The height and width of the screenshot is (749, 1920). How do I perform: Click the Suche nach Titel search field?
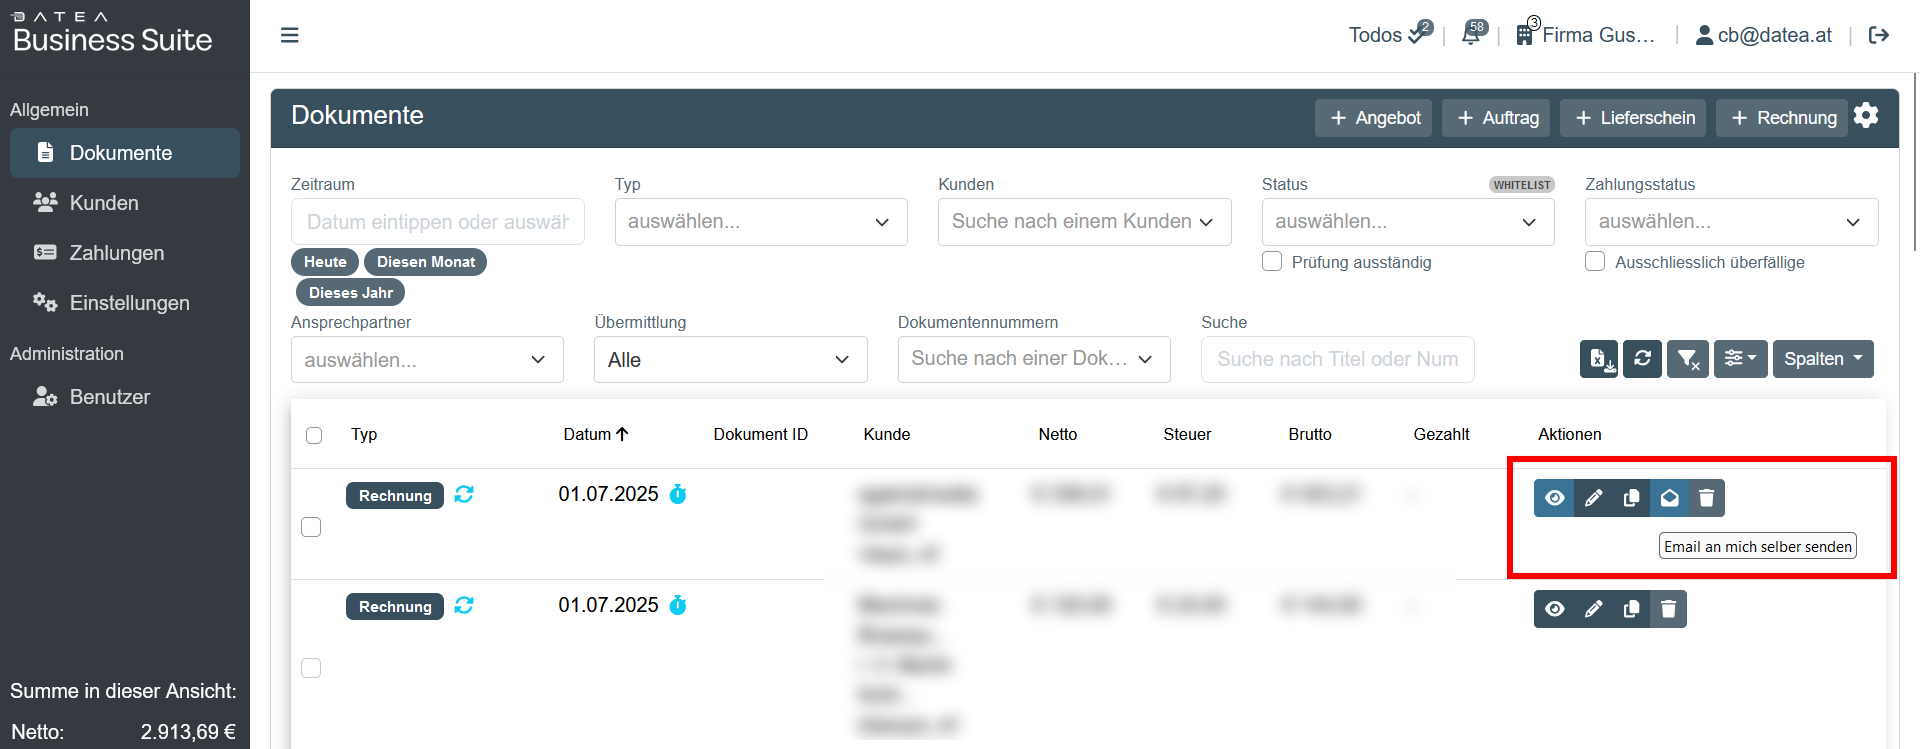point(1336,359)
